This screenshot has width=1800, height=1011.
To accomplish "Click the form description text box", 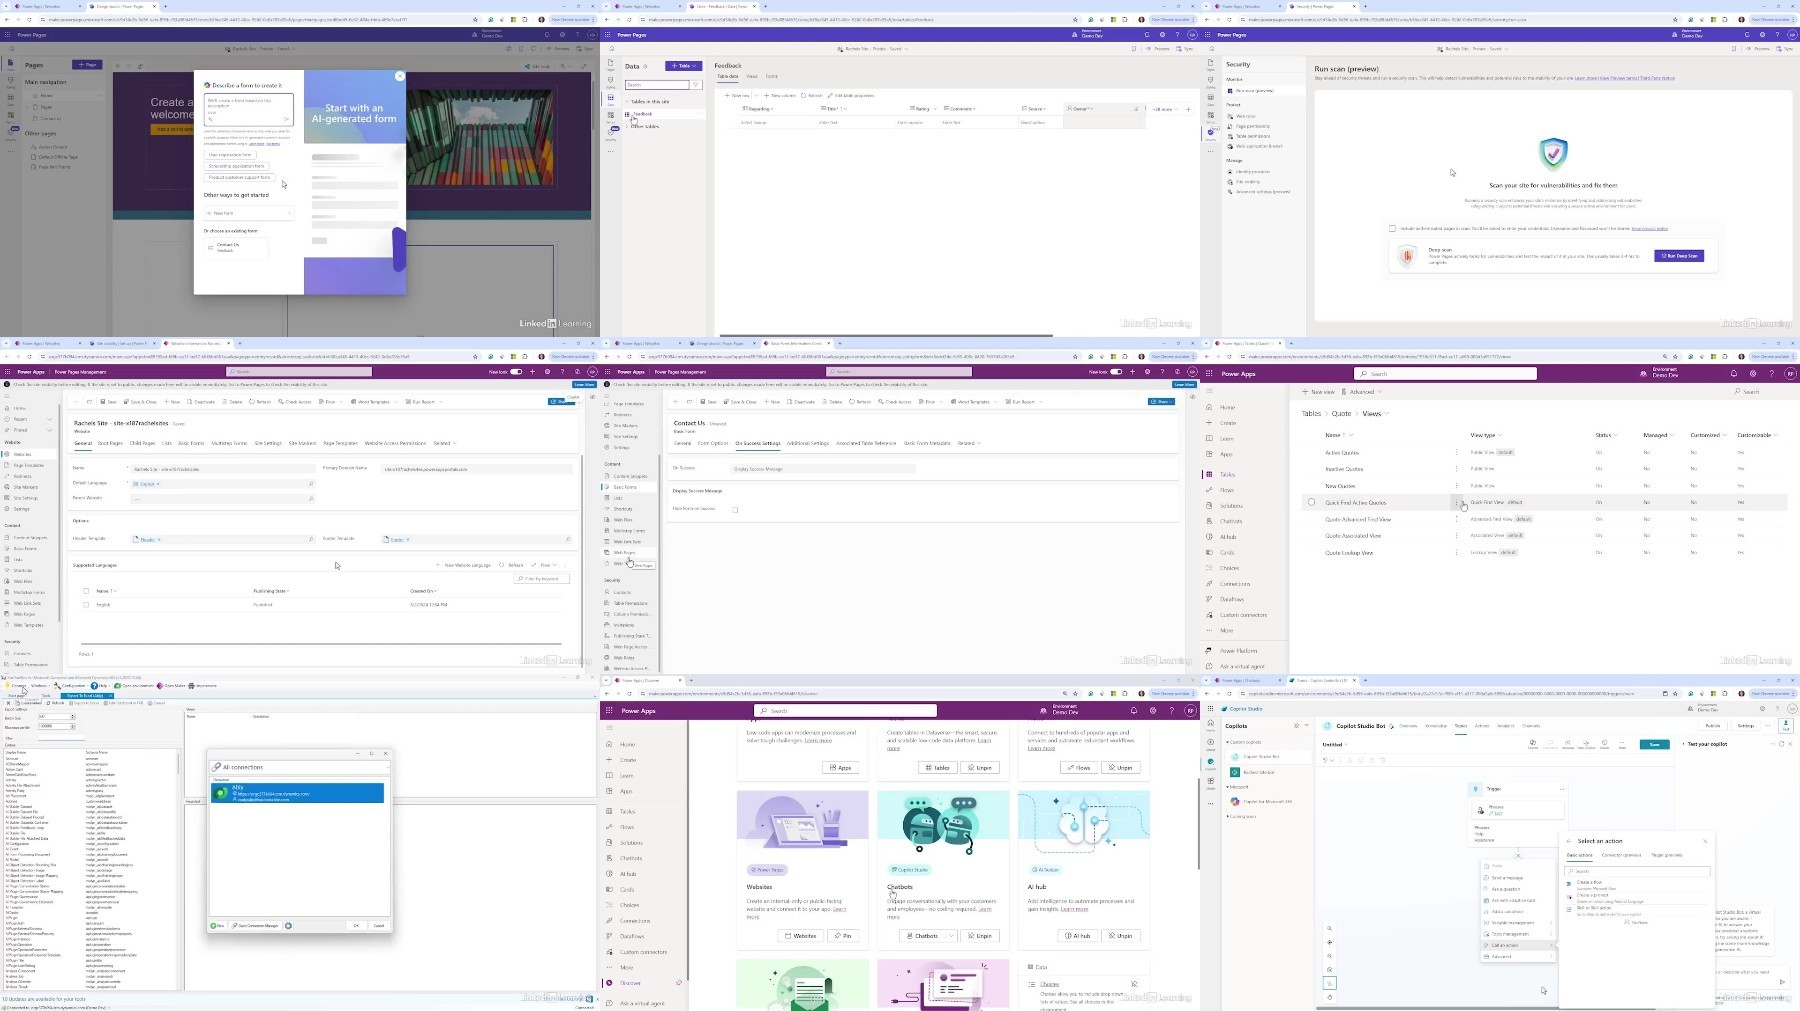I will tap(248, 108).
